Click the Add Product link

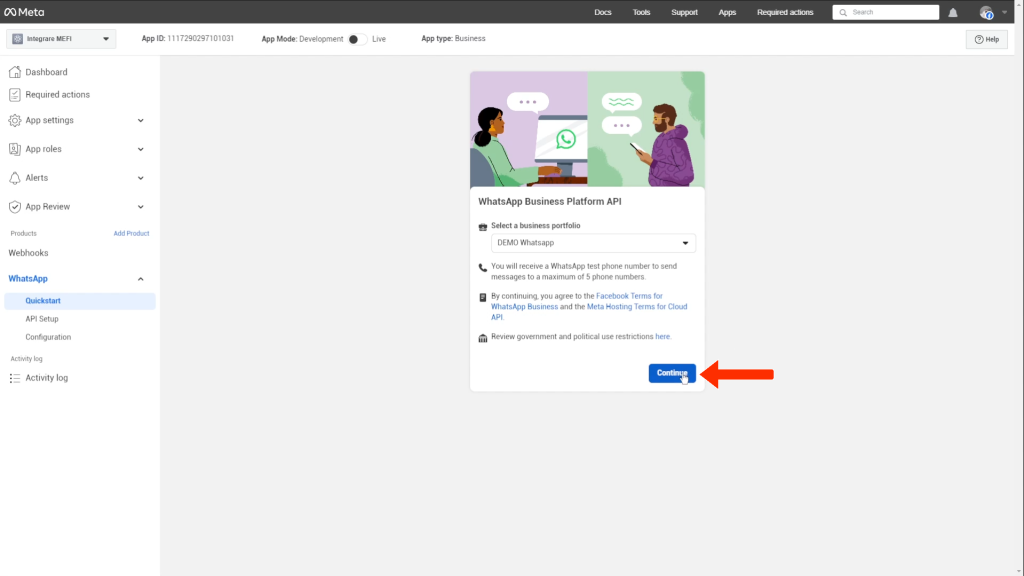tap(131, 233)
